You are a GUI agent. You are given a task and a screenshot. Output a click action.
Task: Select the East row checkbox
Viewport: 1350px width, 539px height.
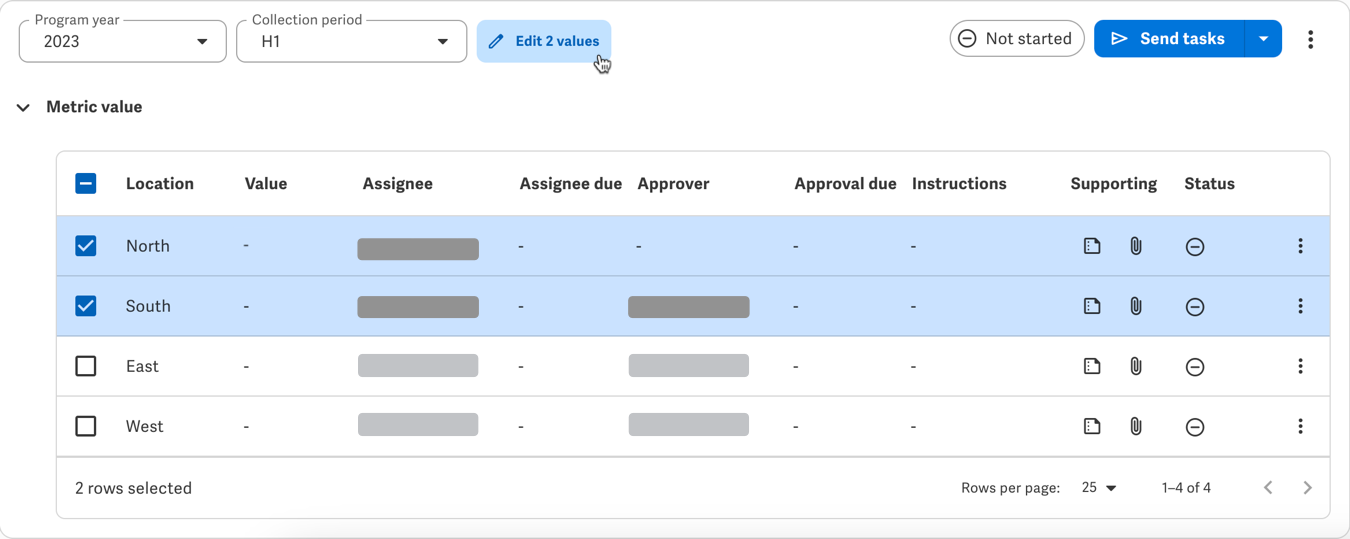[x=86, y=366]
